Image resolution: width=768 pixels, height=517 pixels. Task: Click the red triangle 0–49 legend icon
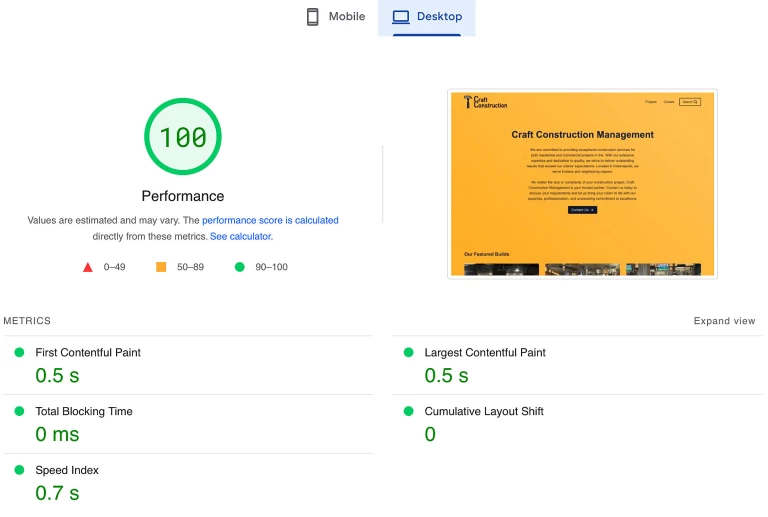pos(88,267)
